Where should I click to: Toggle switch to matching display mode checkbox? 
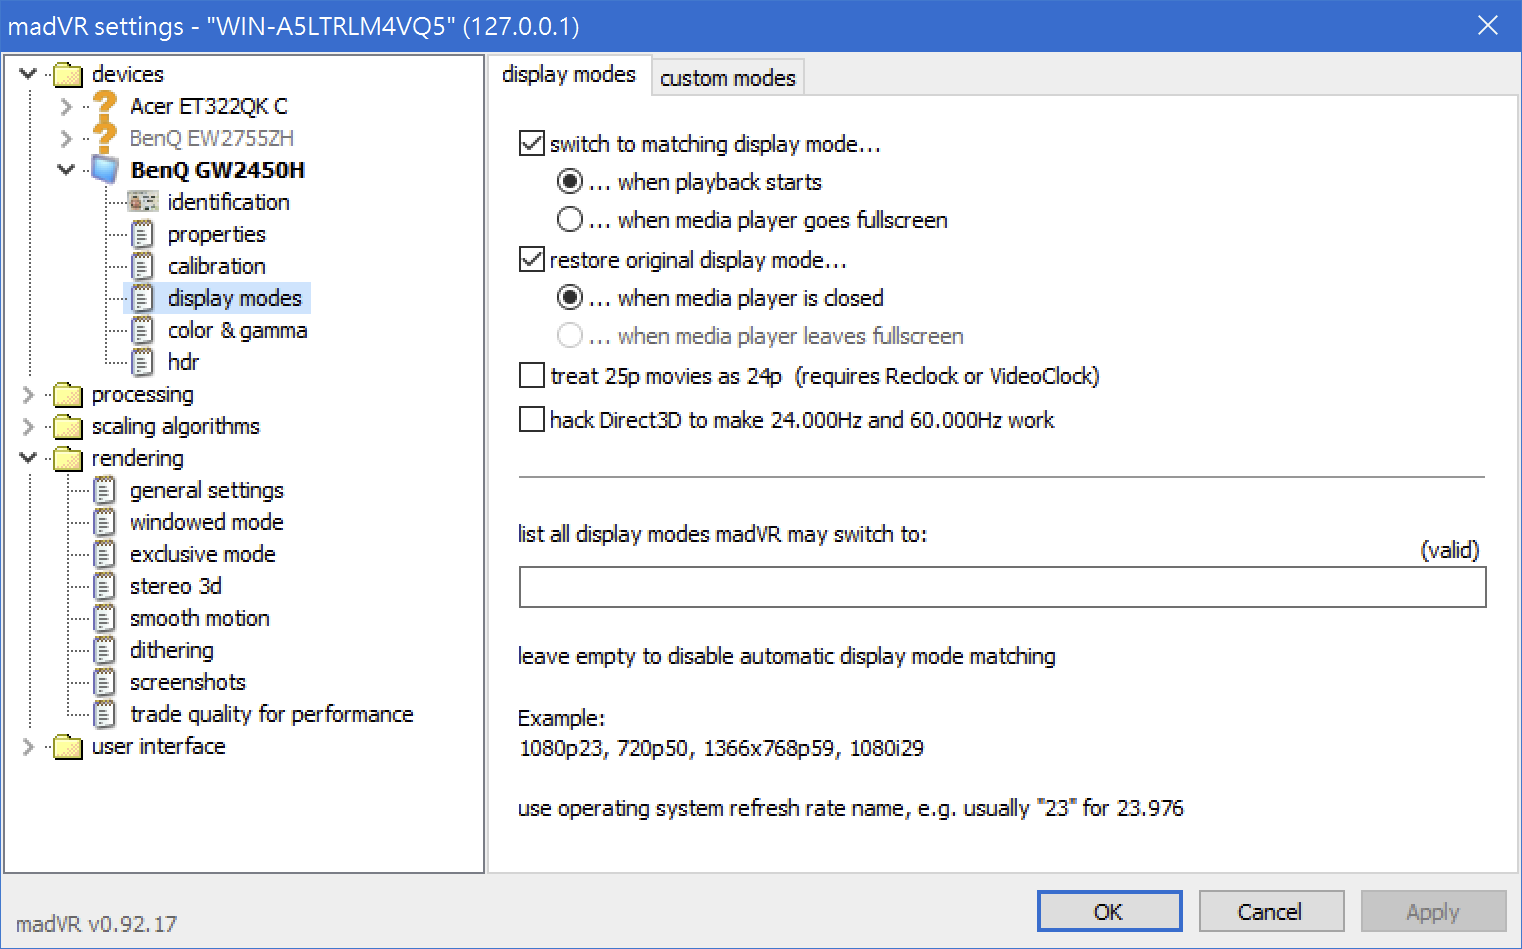coord(532,144)
